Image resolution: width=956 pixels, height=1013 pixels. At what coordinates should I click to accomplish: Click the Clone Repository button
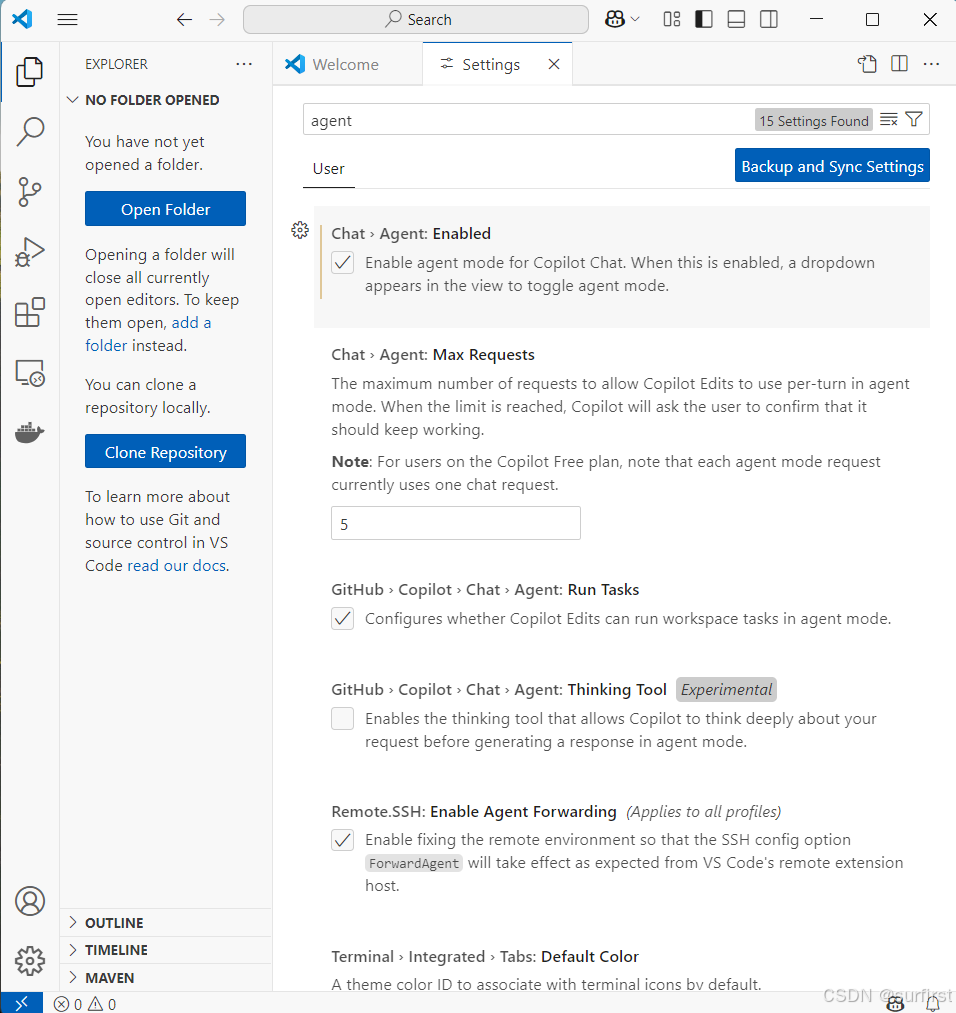click(x=165, y=452)
